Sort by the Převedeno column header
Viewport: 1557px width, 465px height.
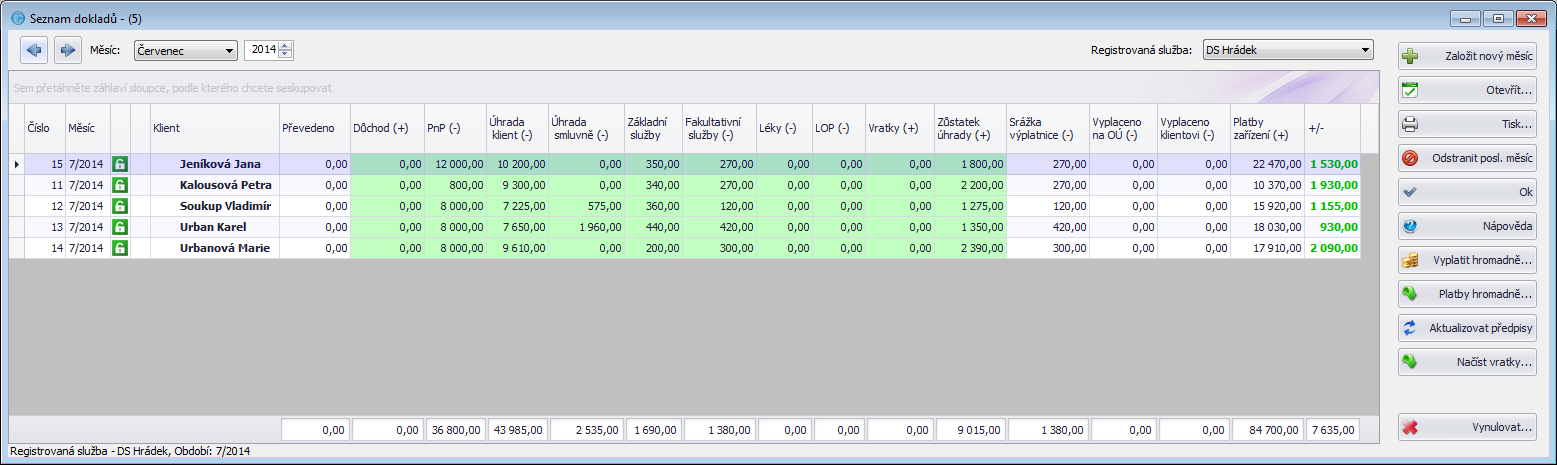click(x=314, y=128)
